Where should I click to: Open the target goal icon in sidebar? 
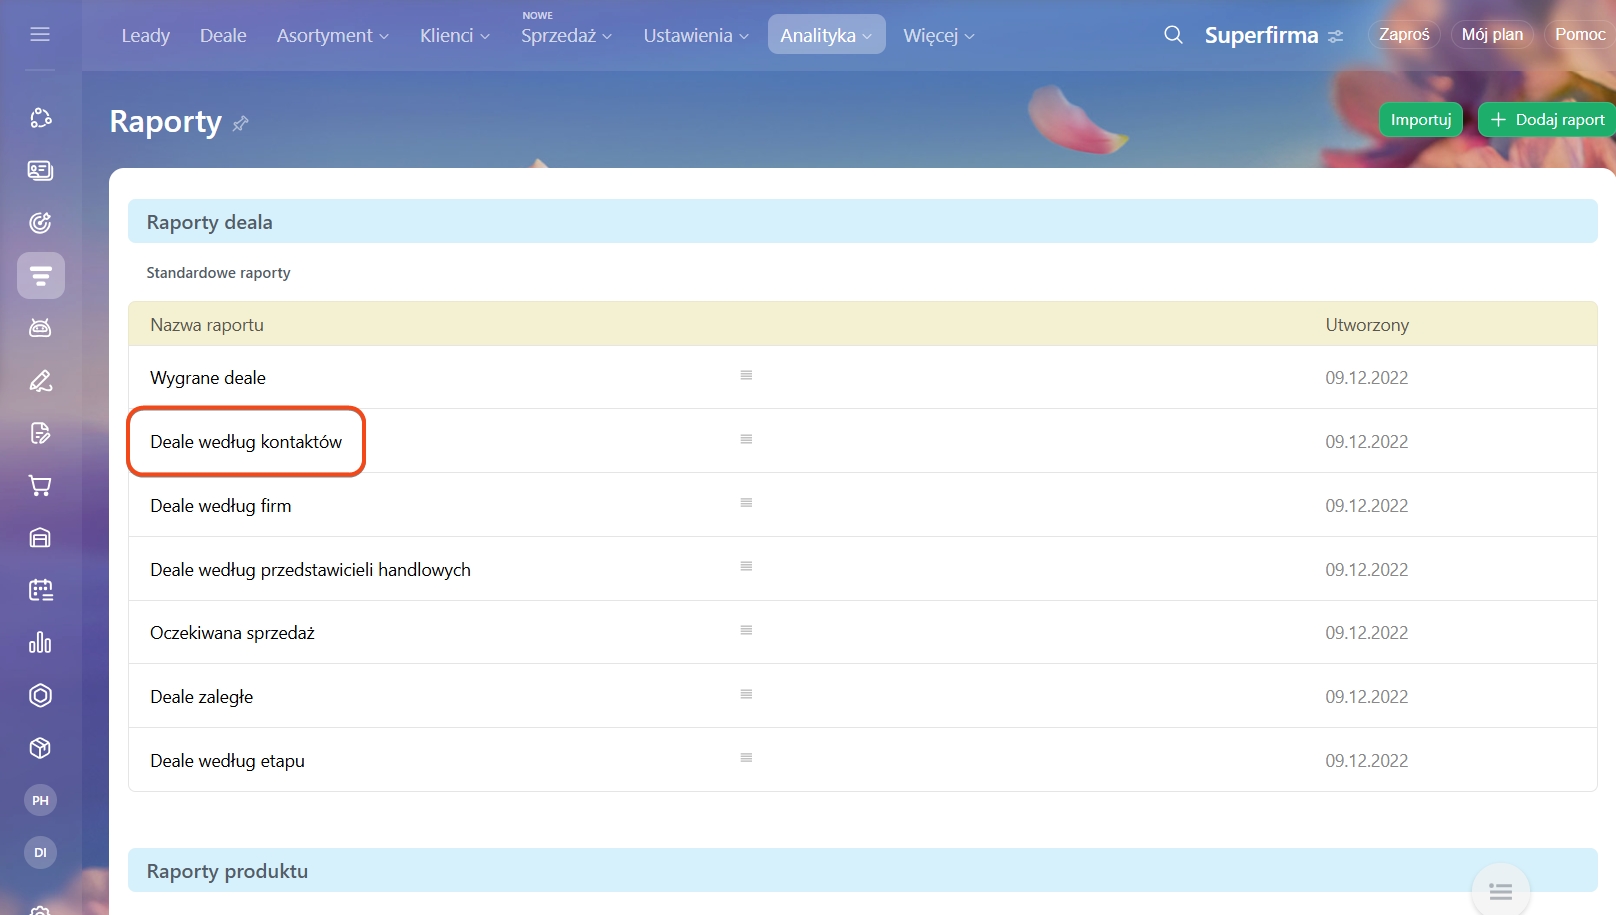(40, 223)
